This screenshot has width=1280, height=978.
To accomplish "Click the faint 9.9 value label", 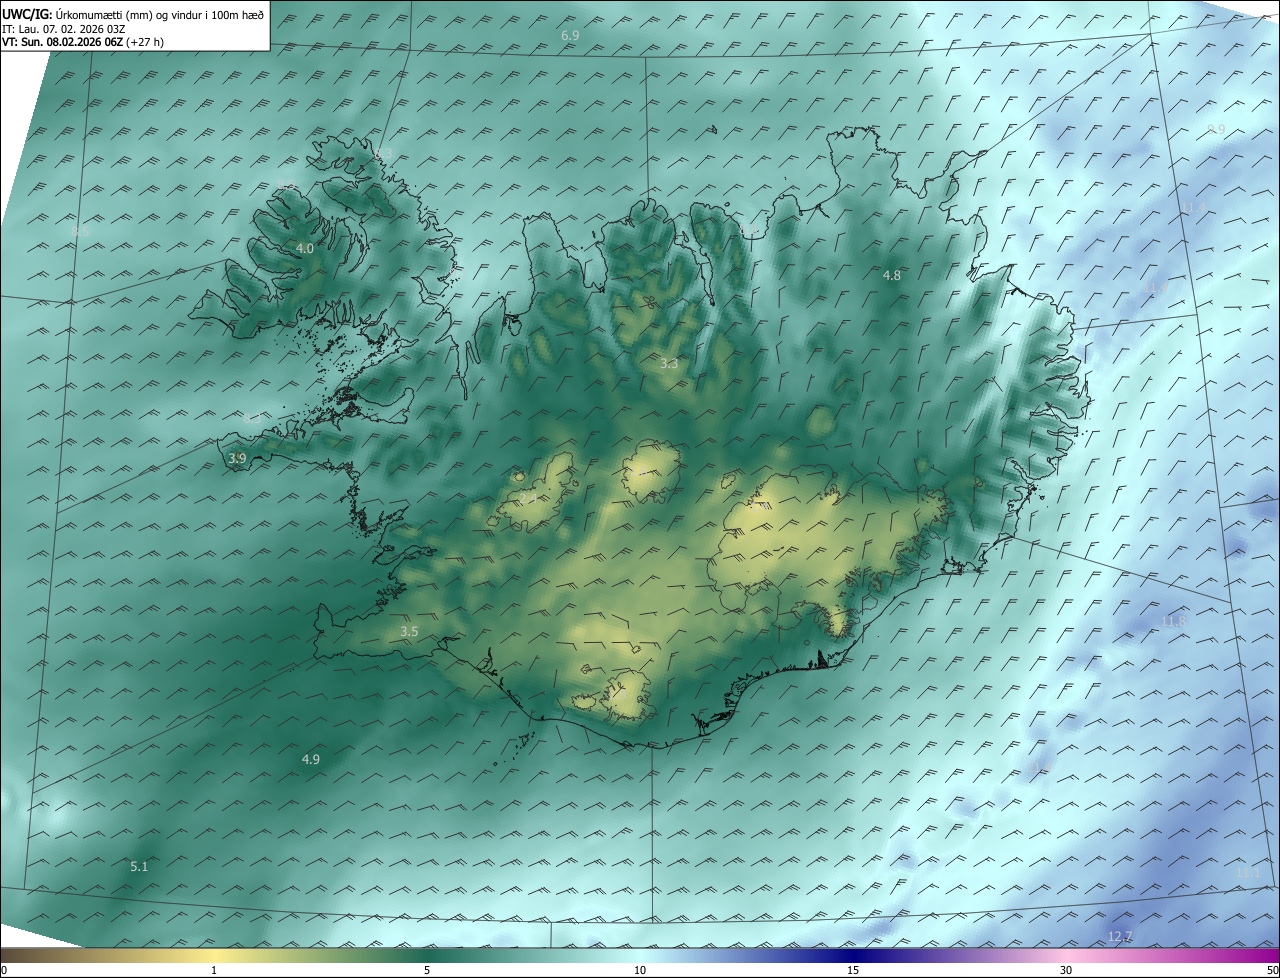I will pyautogui.click(x=1216, y=130).
